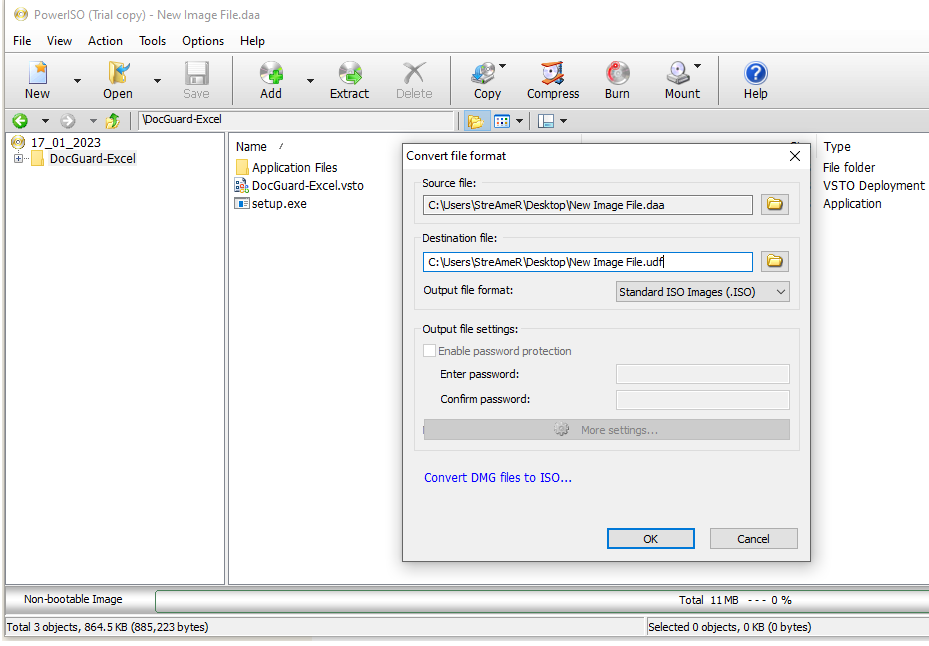Open the View menu
This screenshot has width=929, height=646.
(x=59, y=41)
